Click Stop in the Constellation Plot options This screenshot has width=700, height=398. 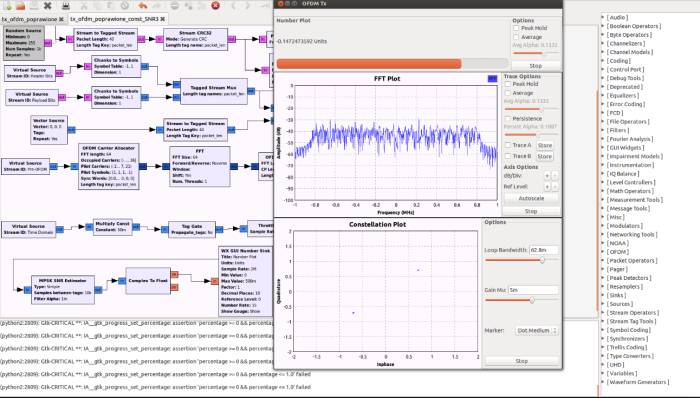pyautogui.click(x=521, y=361)
